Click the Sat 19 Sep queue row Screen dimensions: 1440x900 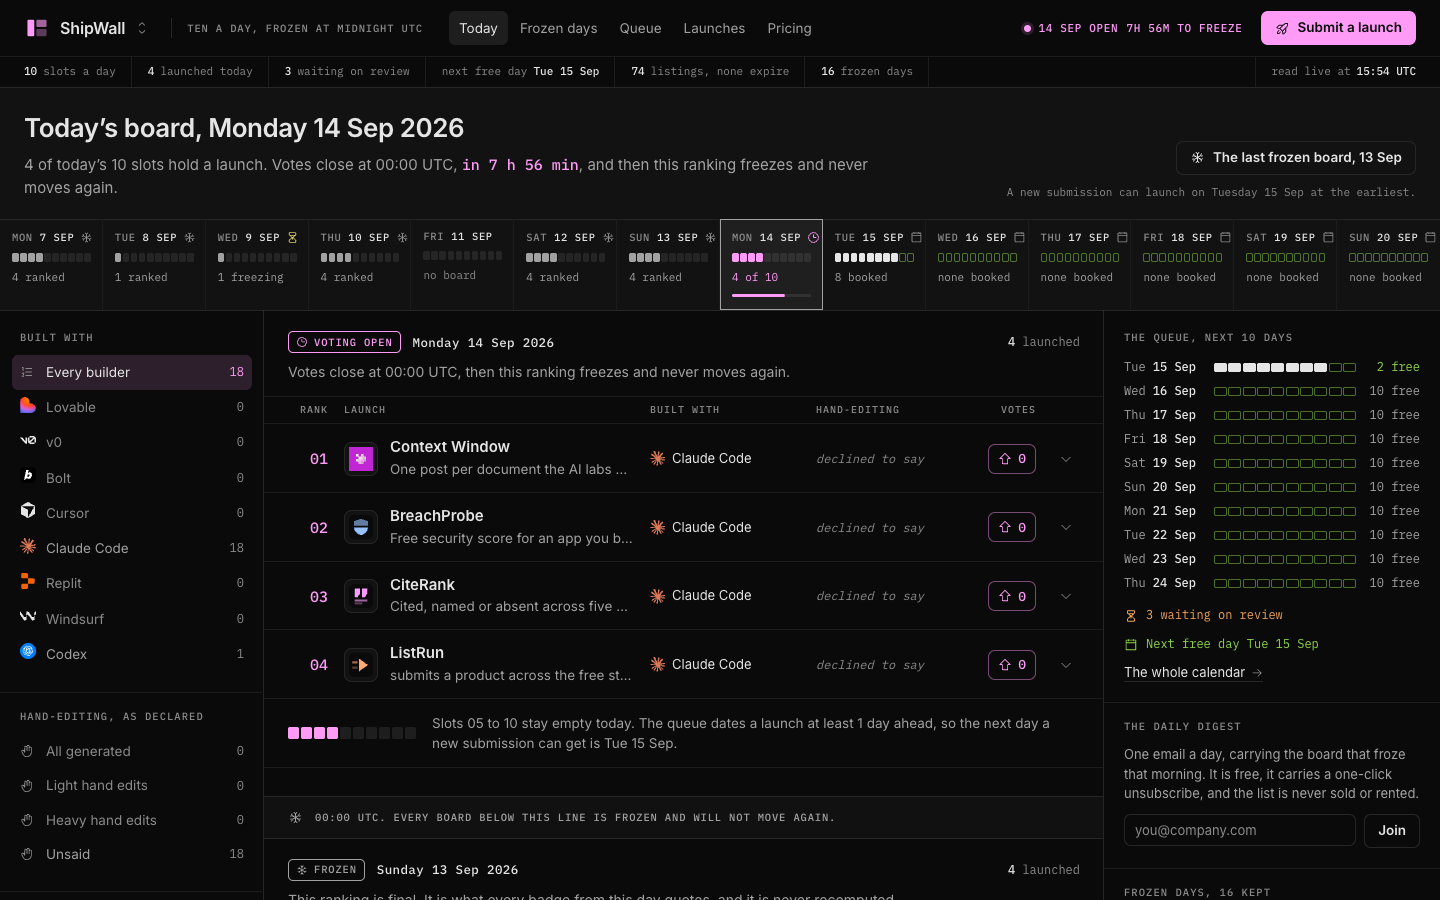pyautogui.click(x=1272, y=463)
